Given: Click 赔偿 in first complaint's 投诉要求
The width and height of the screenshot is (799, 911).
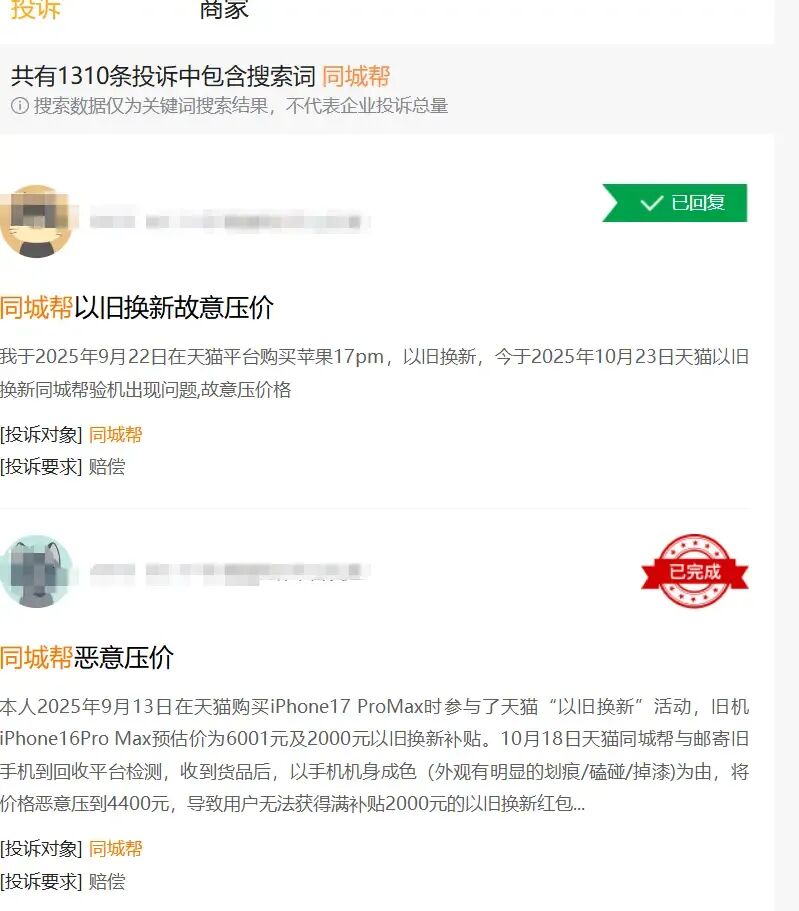Looking at the screenshot, I should pyautogui.click(x=107, y=467).
